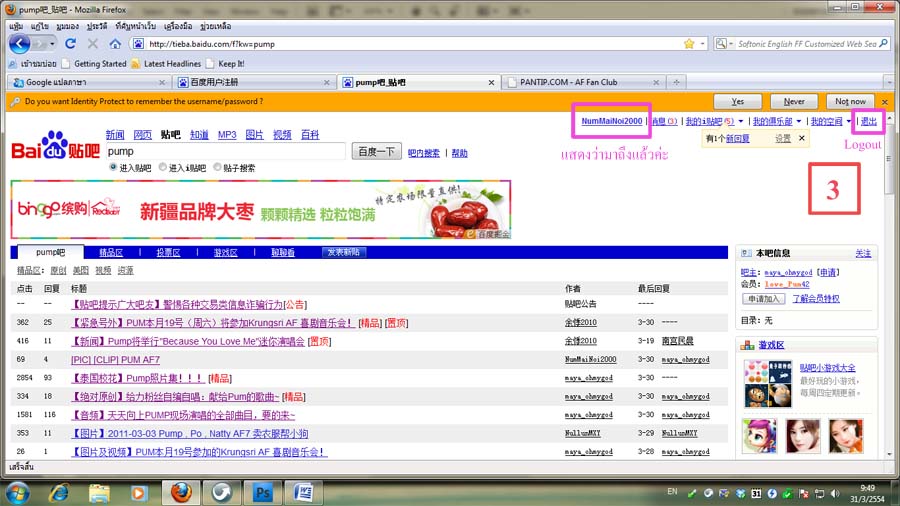
Task: Click Never on the Identity Protect bar
Action: 794,102
